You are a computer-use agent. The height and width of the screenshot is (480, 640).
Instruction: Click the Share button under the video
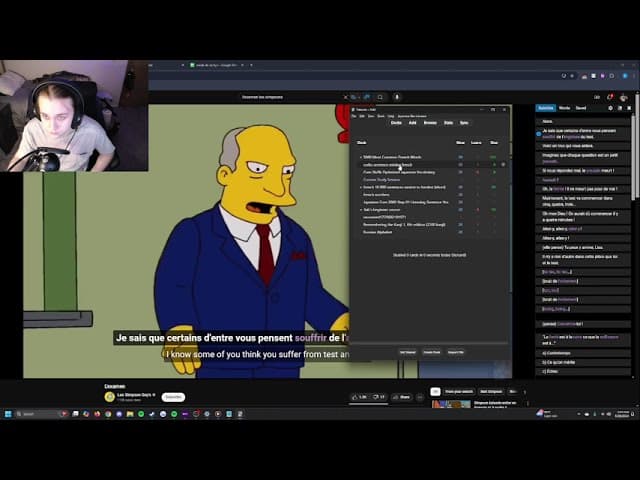pos(401,397)
